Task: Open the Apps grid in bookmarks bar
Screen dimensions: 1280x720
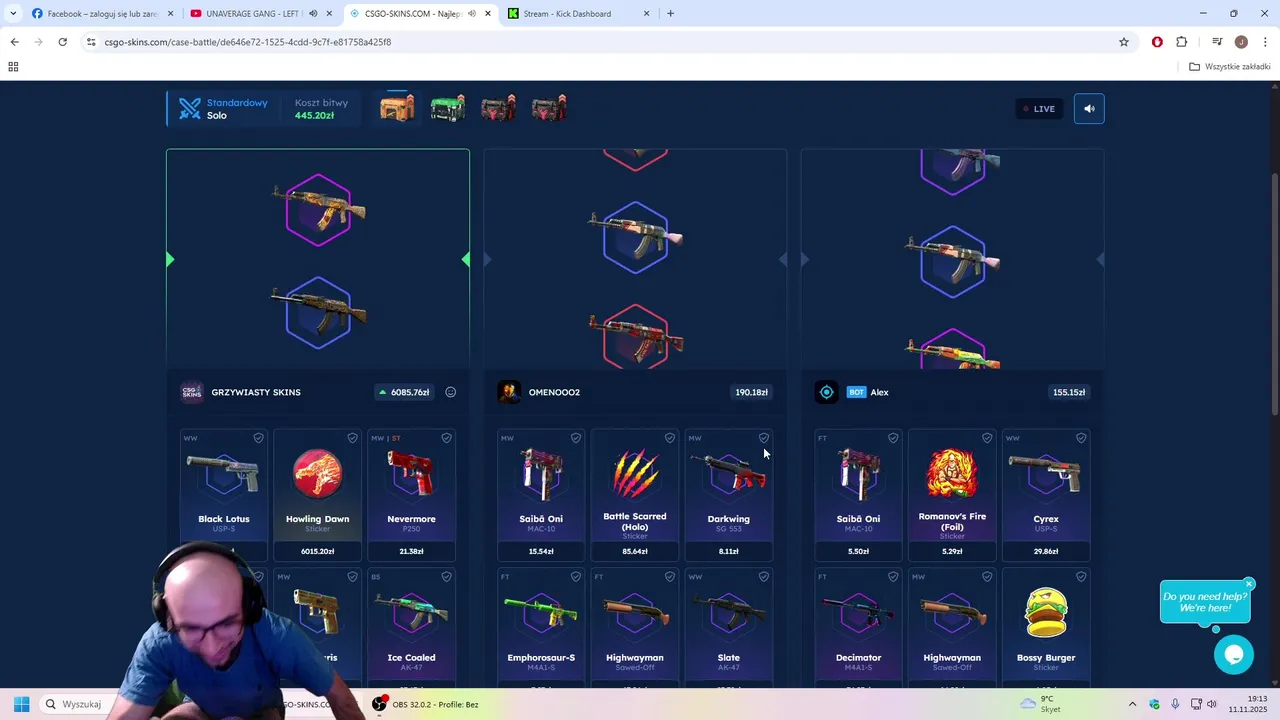Action: [x=13, y=67]
